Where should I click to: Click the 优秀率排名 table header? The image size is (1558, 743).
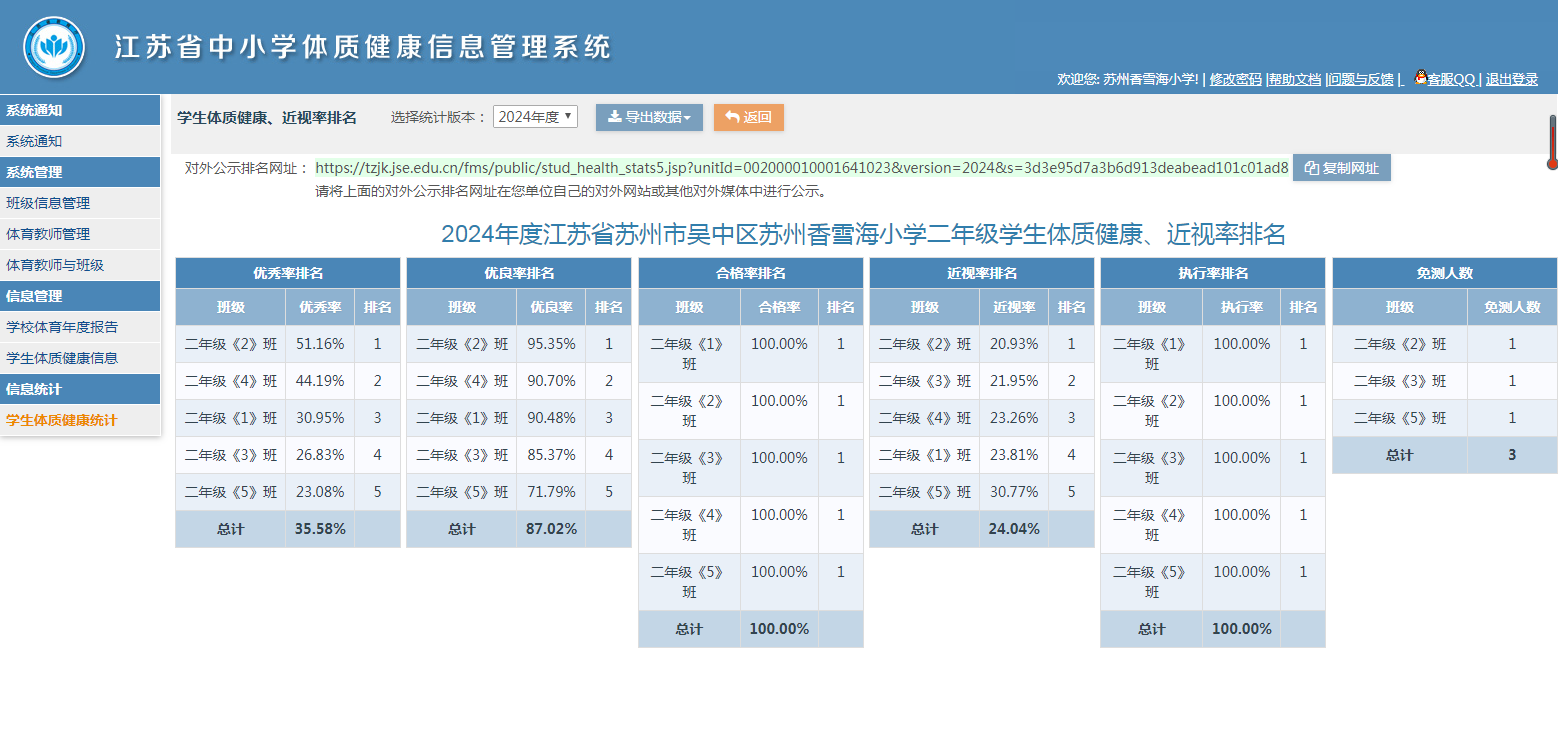click(x=288, y=273)
